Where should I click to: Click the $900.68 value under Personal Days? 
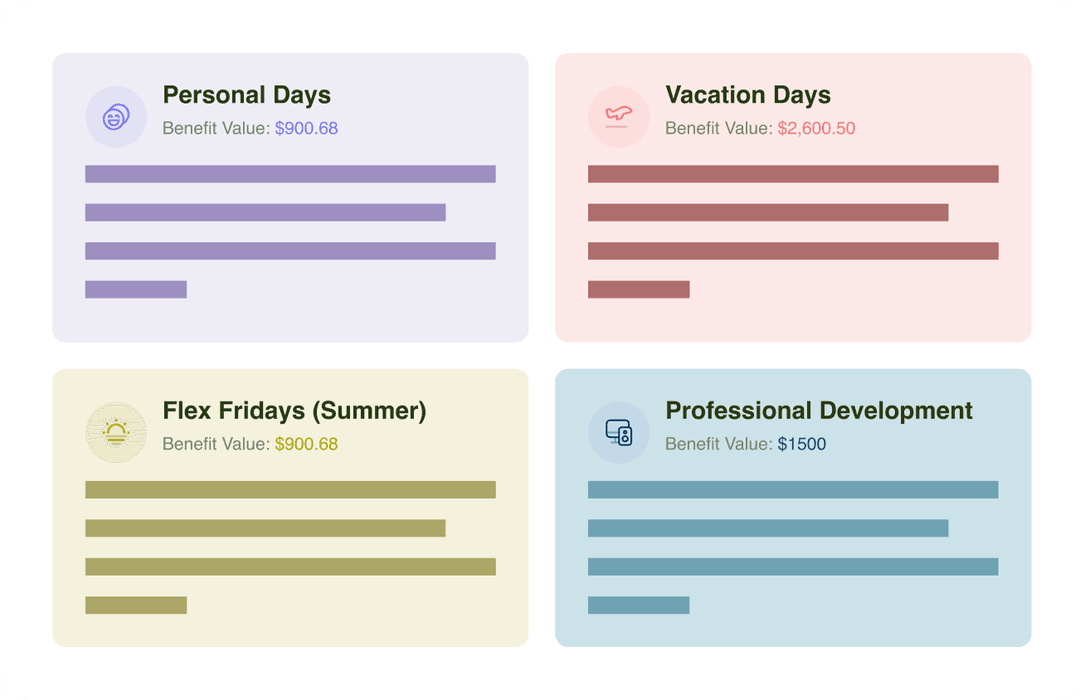[x=307, y=128]
